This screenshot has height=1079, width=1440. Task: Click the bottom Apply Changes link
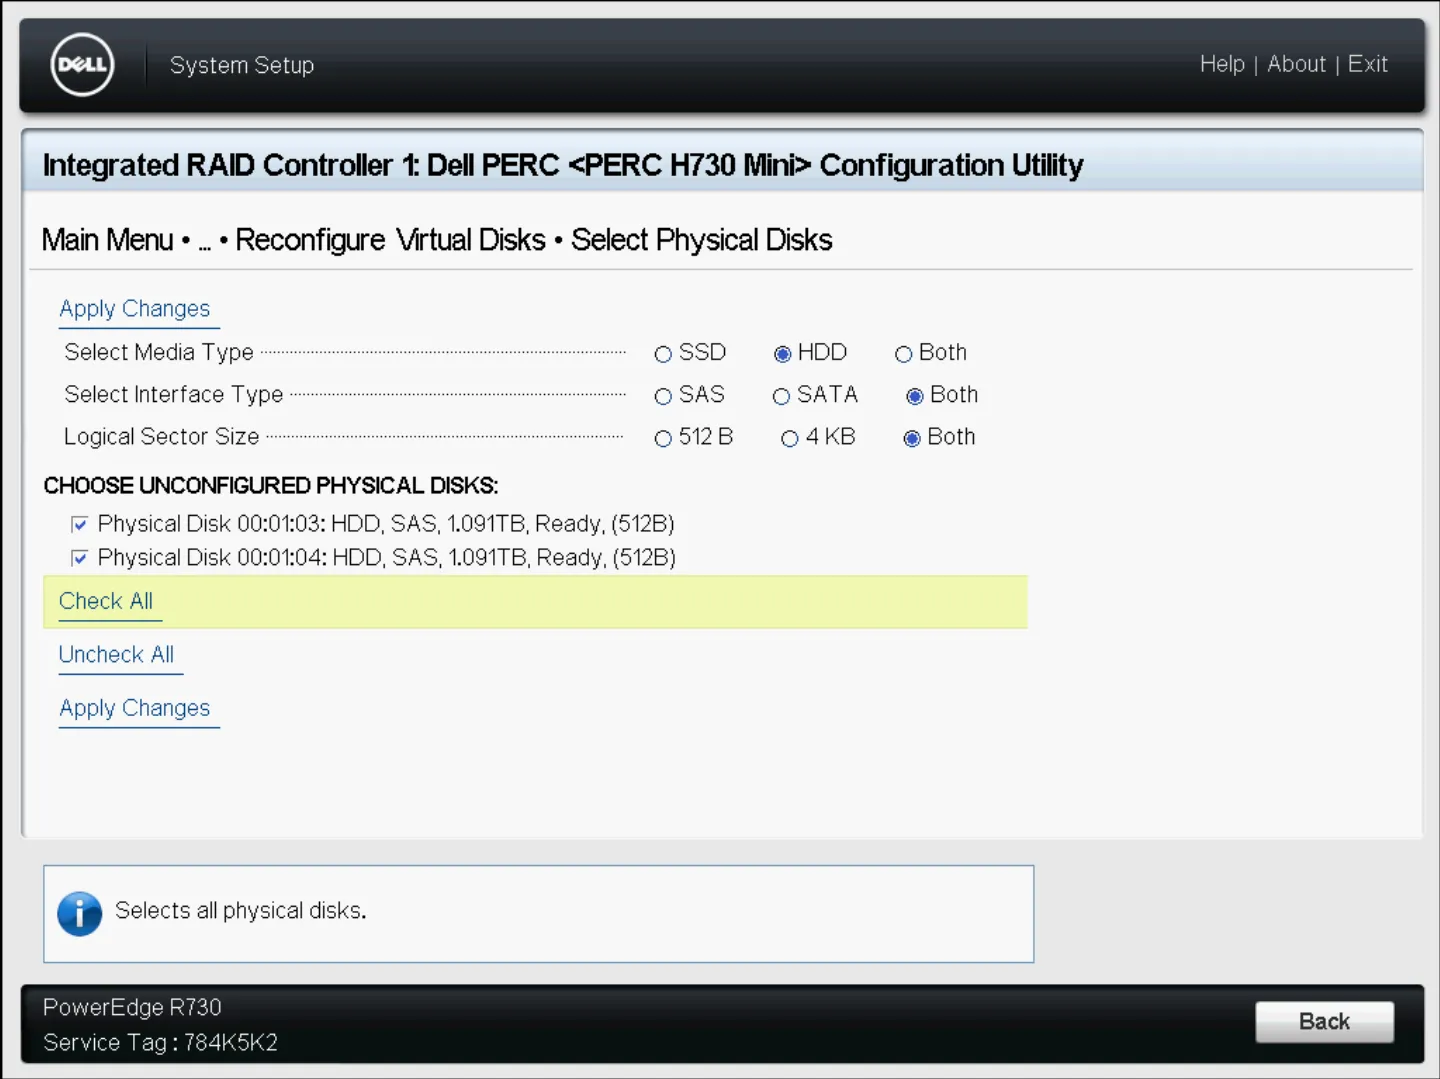pos(135,709)
